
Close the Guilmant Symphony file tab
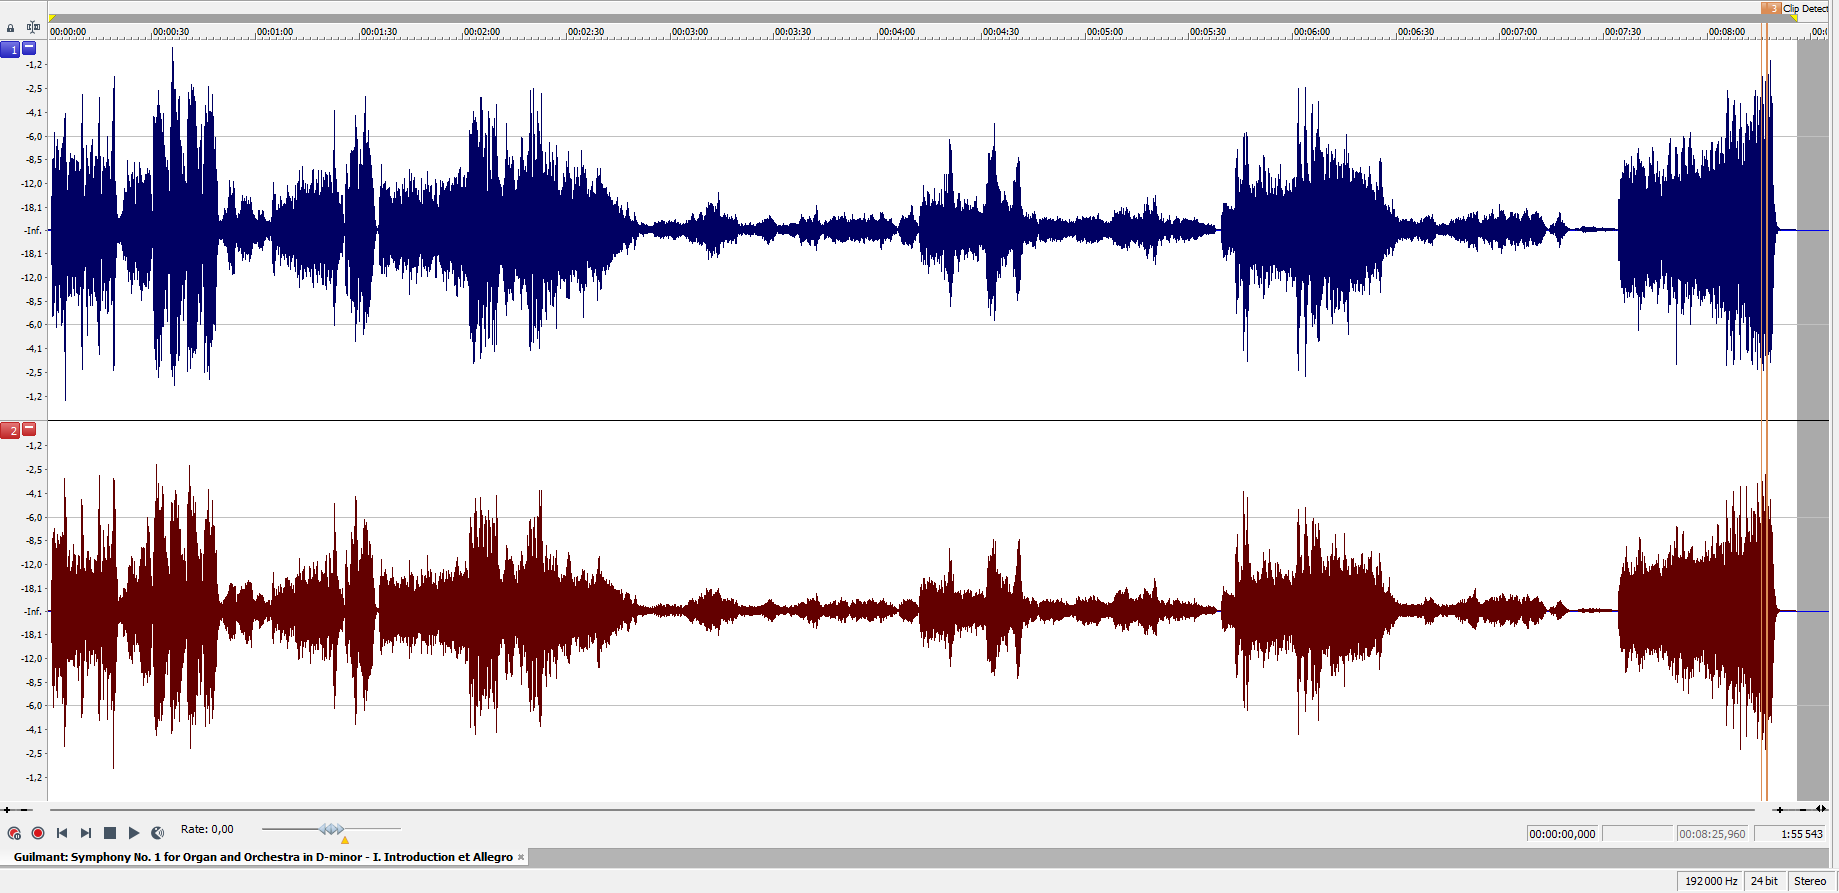(521, 857)
